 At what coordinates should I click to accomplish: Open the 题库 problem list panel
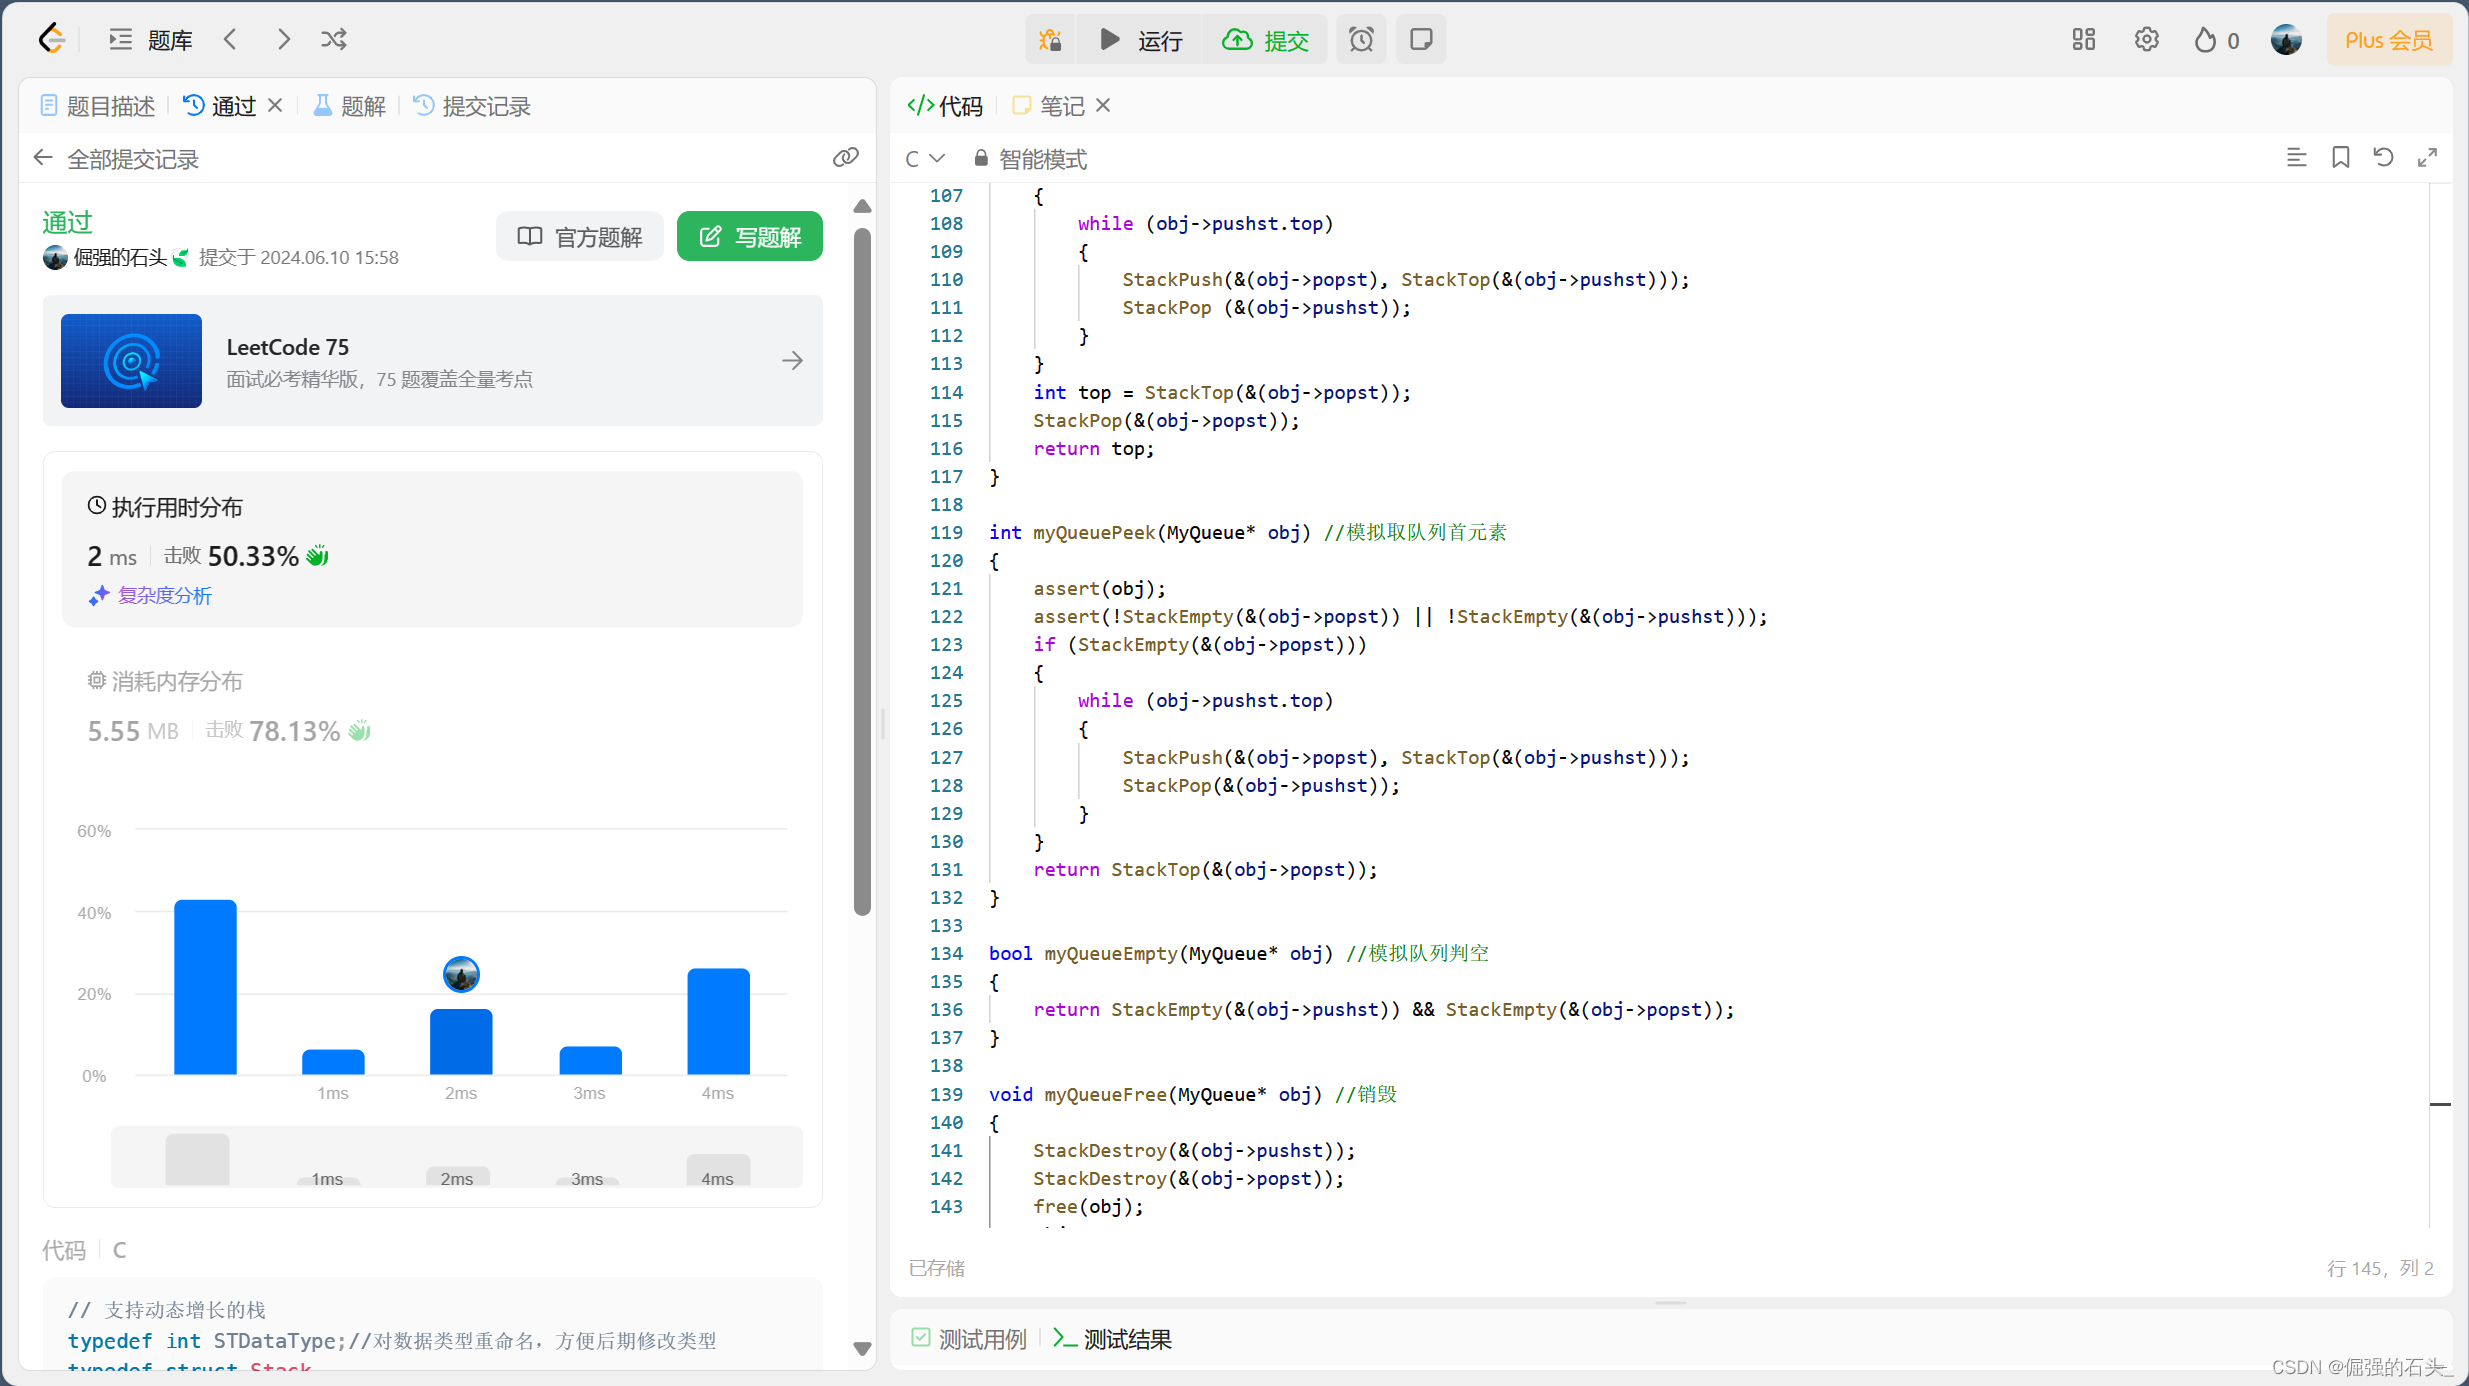pyautogui.click(x=151, y=40)
